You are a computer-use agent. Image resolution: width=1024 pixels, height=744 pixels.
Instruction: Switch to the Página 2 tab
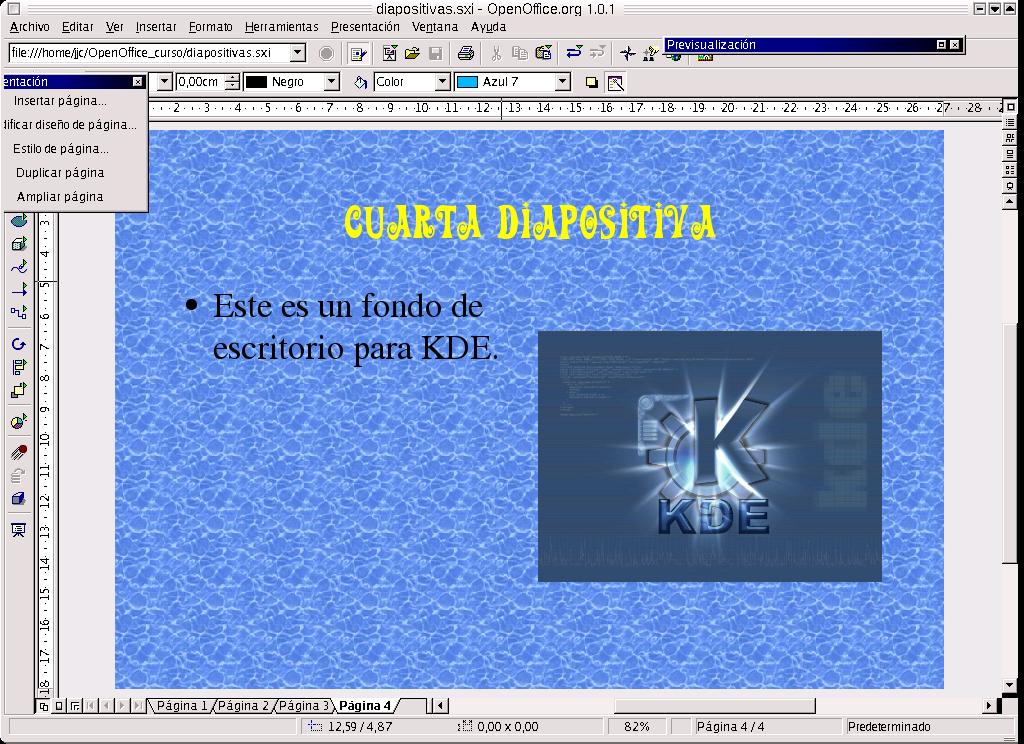coord(243,706)
